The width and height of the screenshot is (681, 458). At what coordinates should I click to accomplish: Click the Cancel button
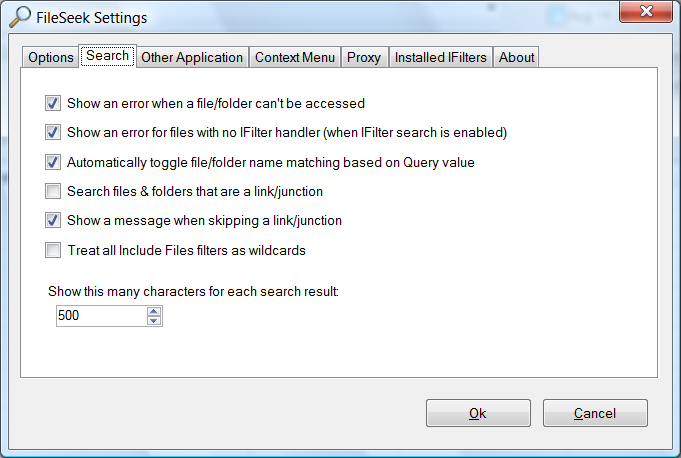click(595, 413)
